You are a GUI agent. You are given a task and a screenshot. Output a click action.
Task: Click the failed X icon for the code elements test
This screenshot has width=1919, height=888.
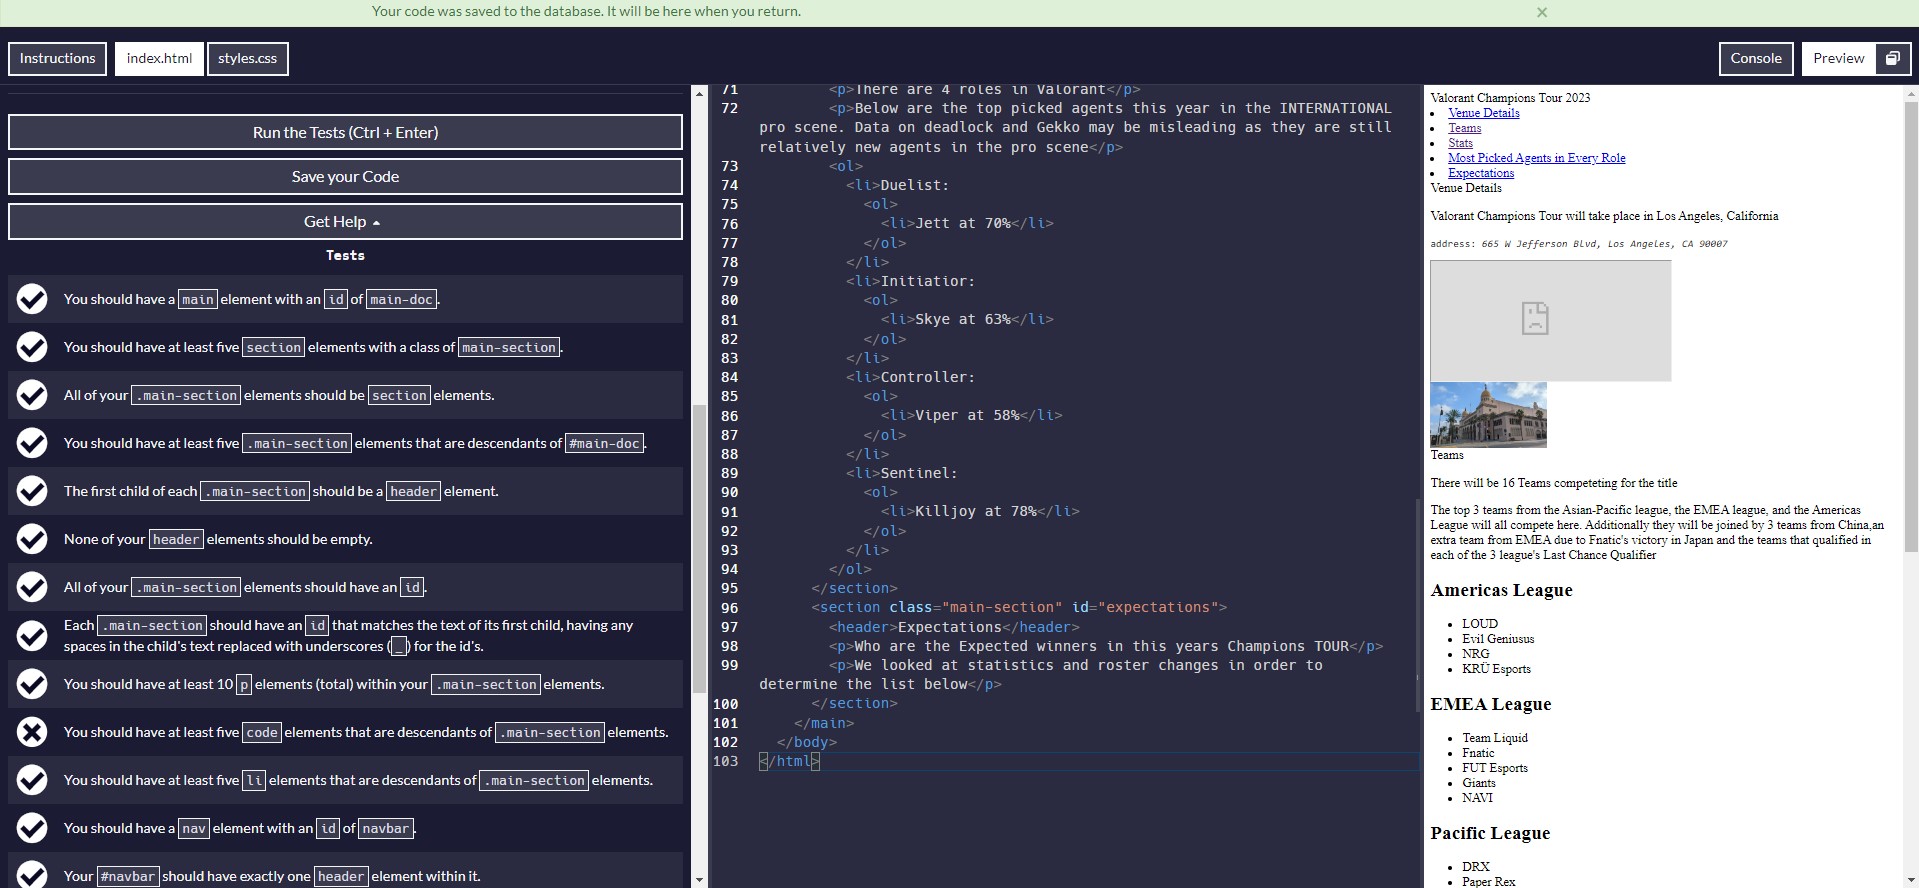pyautogui.click(x=32, y=732)
